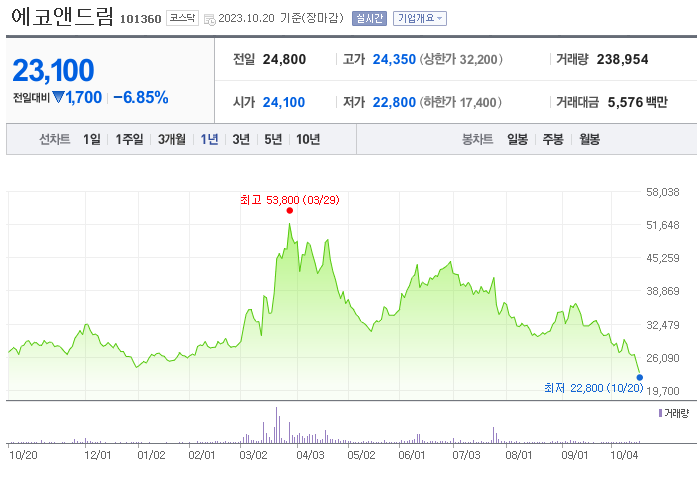Screen dimensions: 697x479
Task: Click the red high-point marker on chart
Action: coord(290,211)
